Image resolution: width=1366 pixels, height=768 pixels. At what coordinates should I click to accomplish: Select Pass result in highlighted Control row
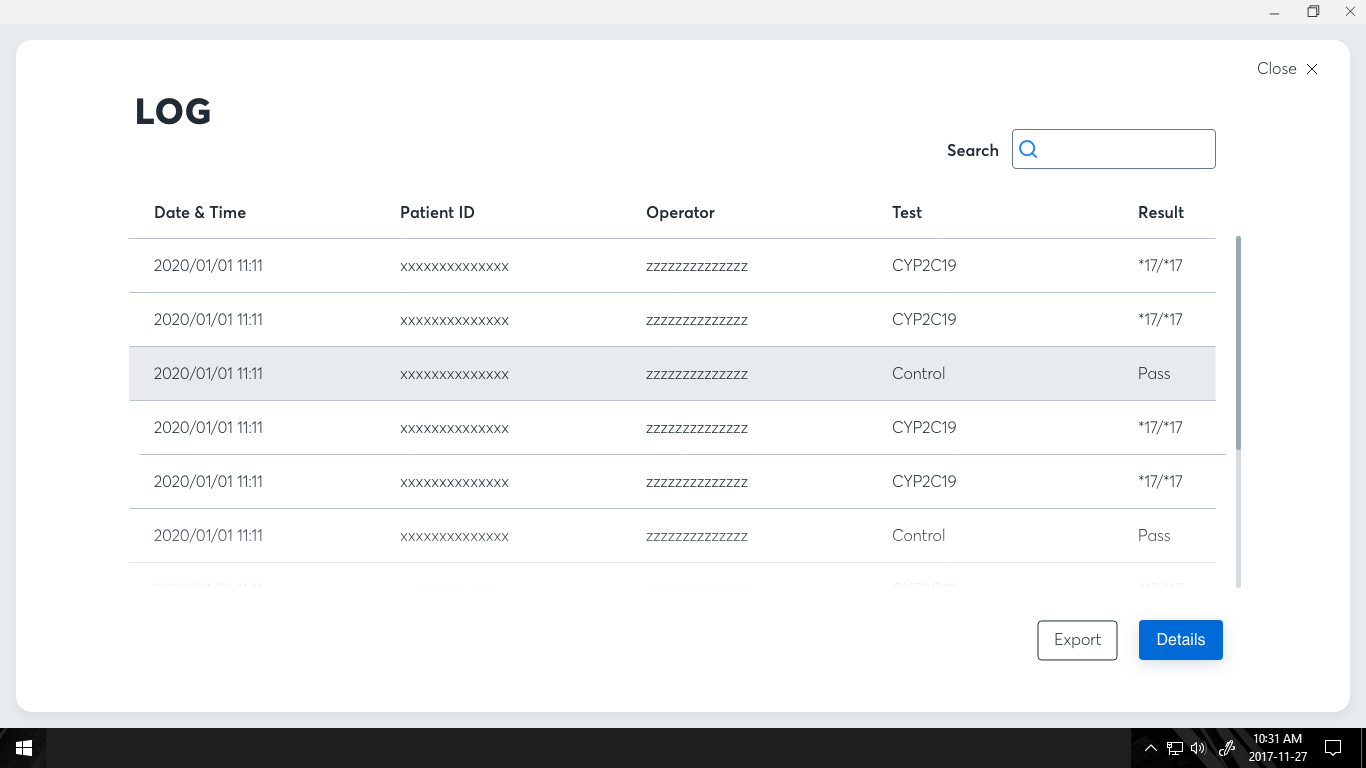click(1154, 373)
